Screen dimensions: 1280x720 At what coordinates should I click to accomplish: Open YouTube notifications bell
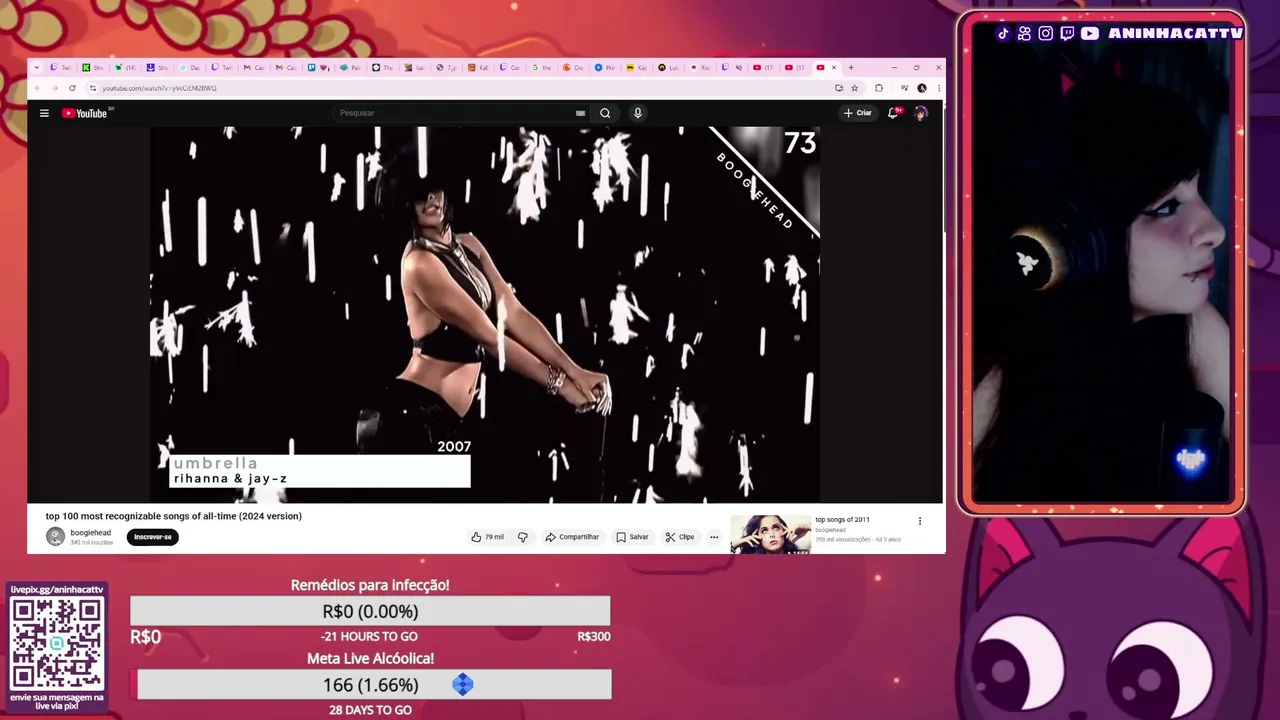tap(894, 113)
